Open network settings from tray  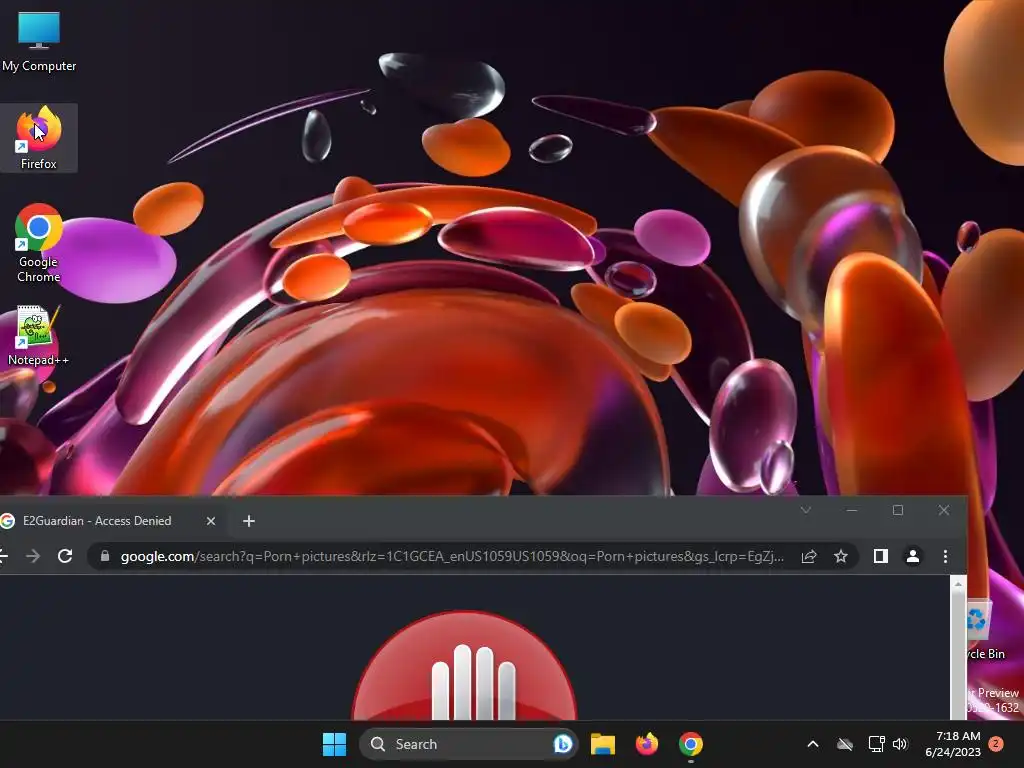(x=876, y=744)
